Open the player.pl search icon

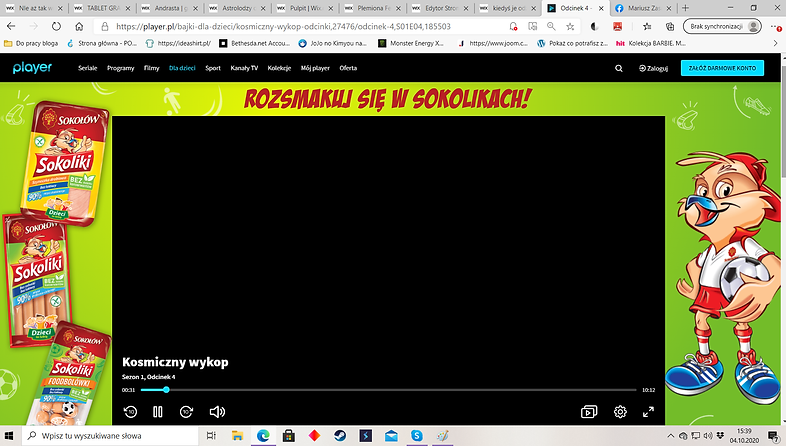pos(619,68)
